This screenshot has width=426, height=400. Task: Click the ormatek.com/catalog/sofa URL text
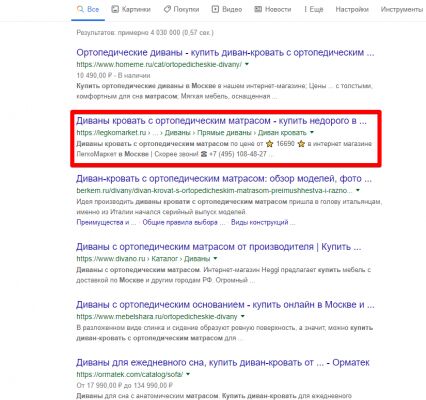[x=130, y=375]
